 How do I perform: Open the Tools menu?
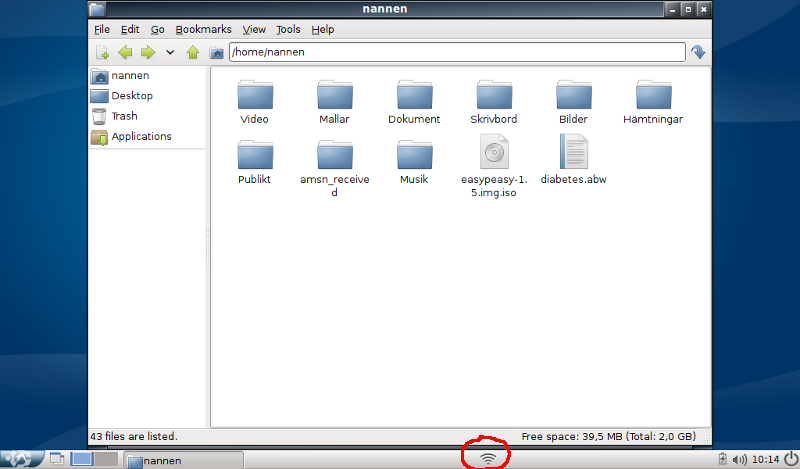click(288, 30)
